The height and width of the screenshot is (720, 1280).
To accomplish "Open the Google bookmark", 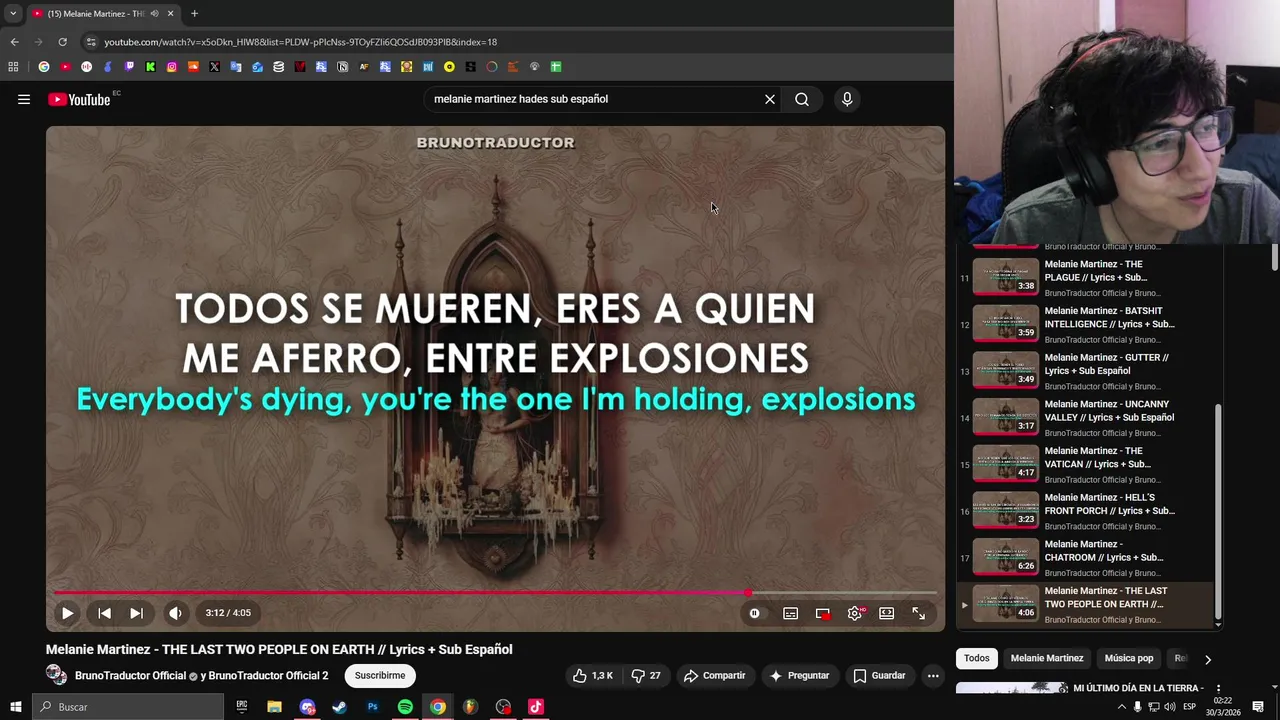I will tap(43, 67).
